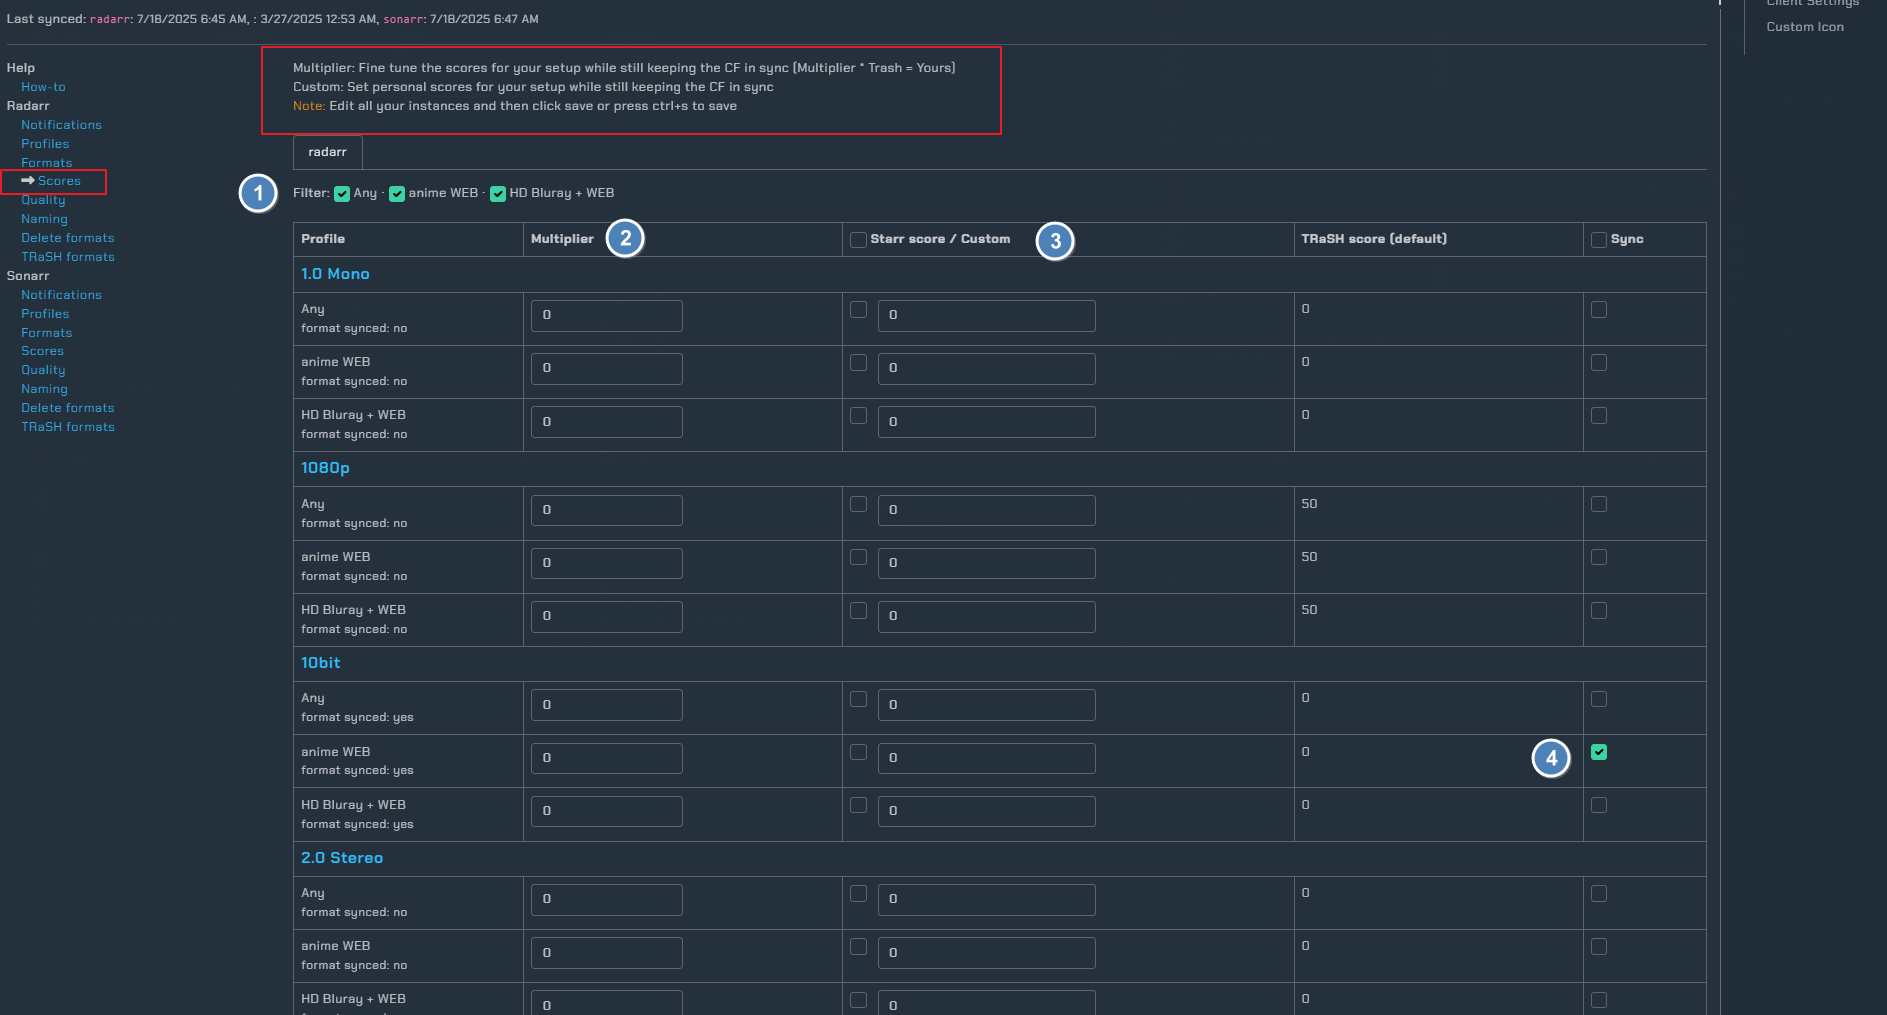Enable Sync checkbox for 10bit HD Bluray + WEB
Image resolution: width=1887 pixels, height=1015 pixels.
point(1599,806)
